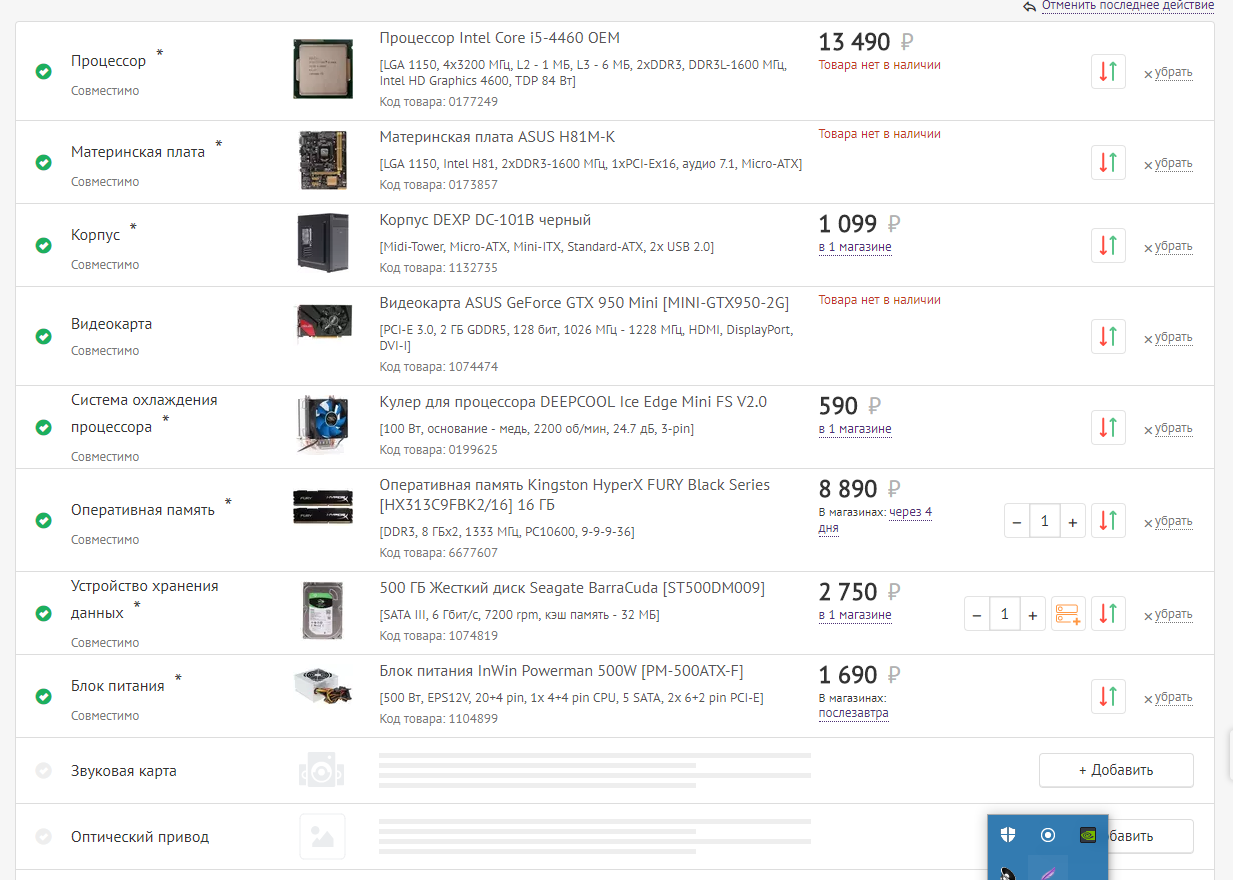Replace the DEXP DC-101B case via arrows icon
The image size is (1233, 880).
1108,246
